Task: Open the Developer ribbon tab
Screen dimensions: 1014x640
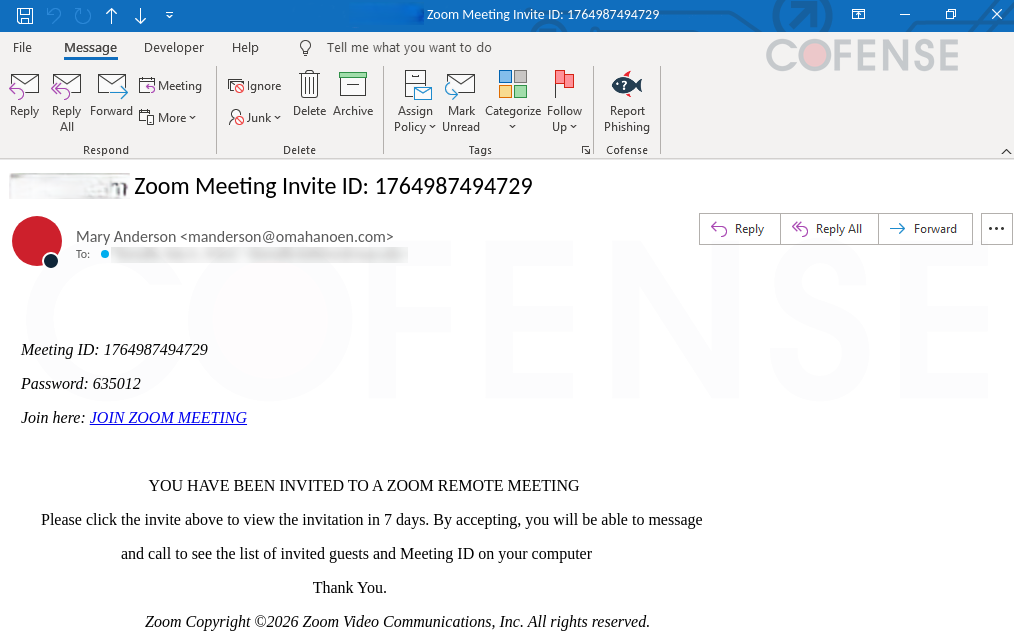Action: click(173, 47)
